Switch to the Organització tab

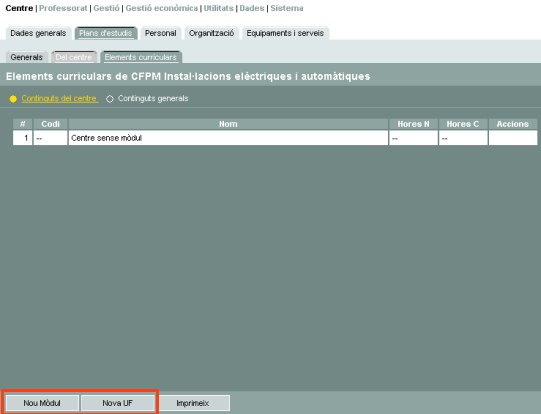coord(212,33)
